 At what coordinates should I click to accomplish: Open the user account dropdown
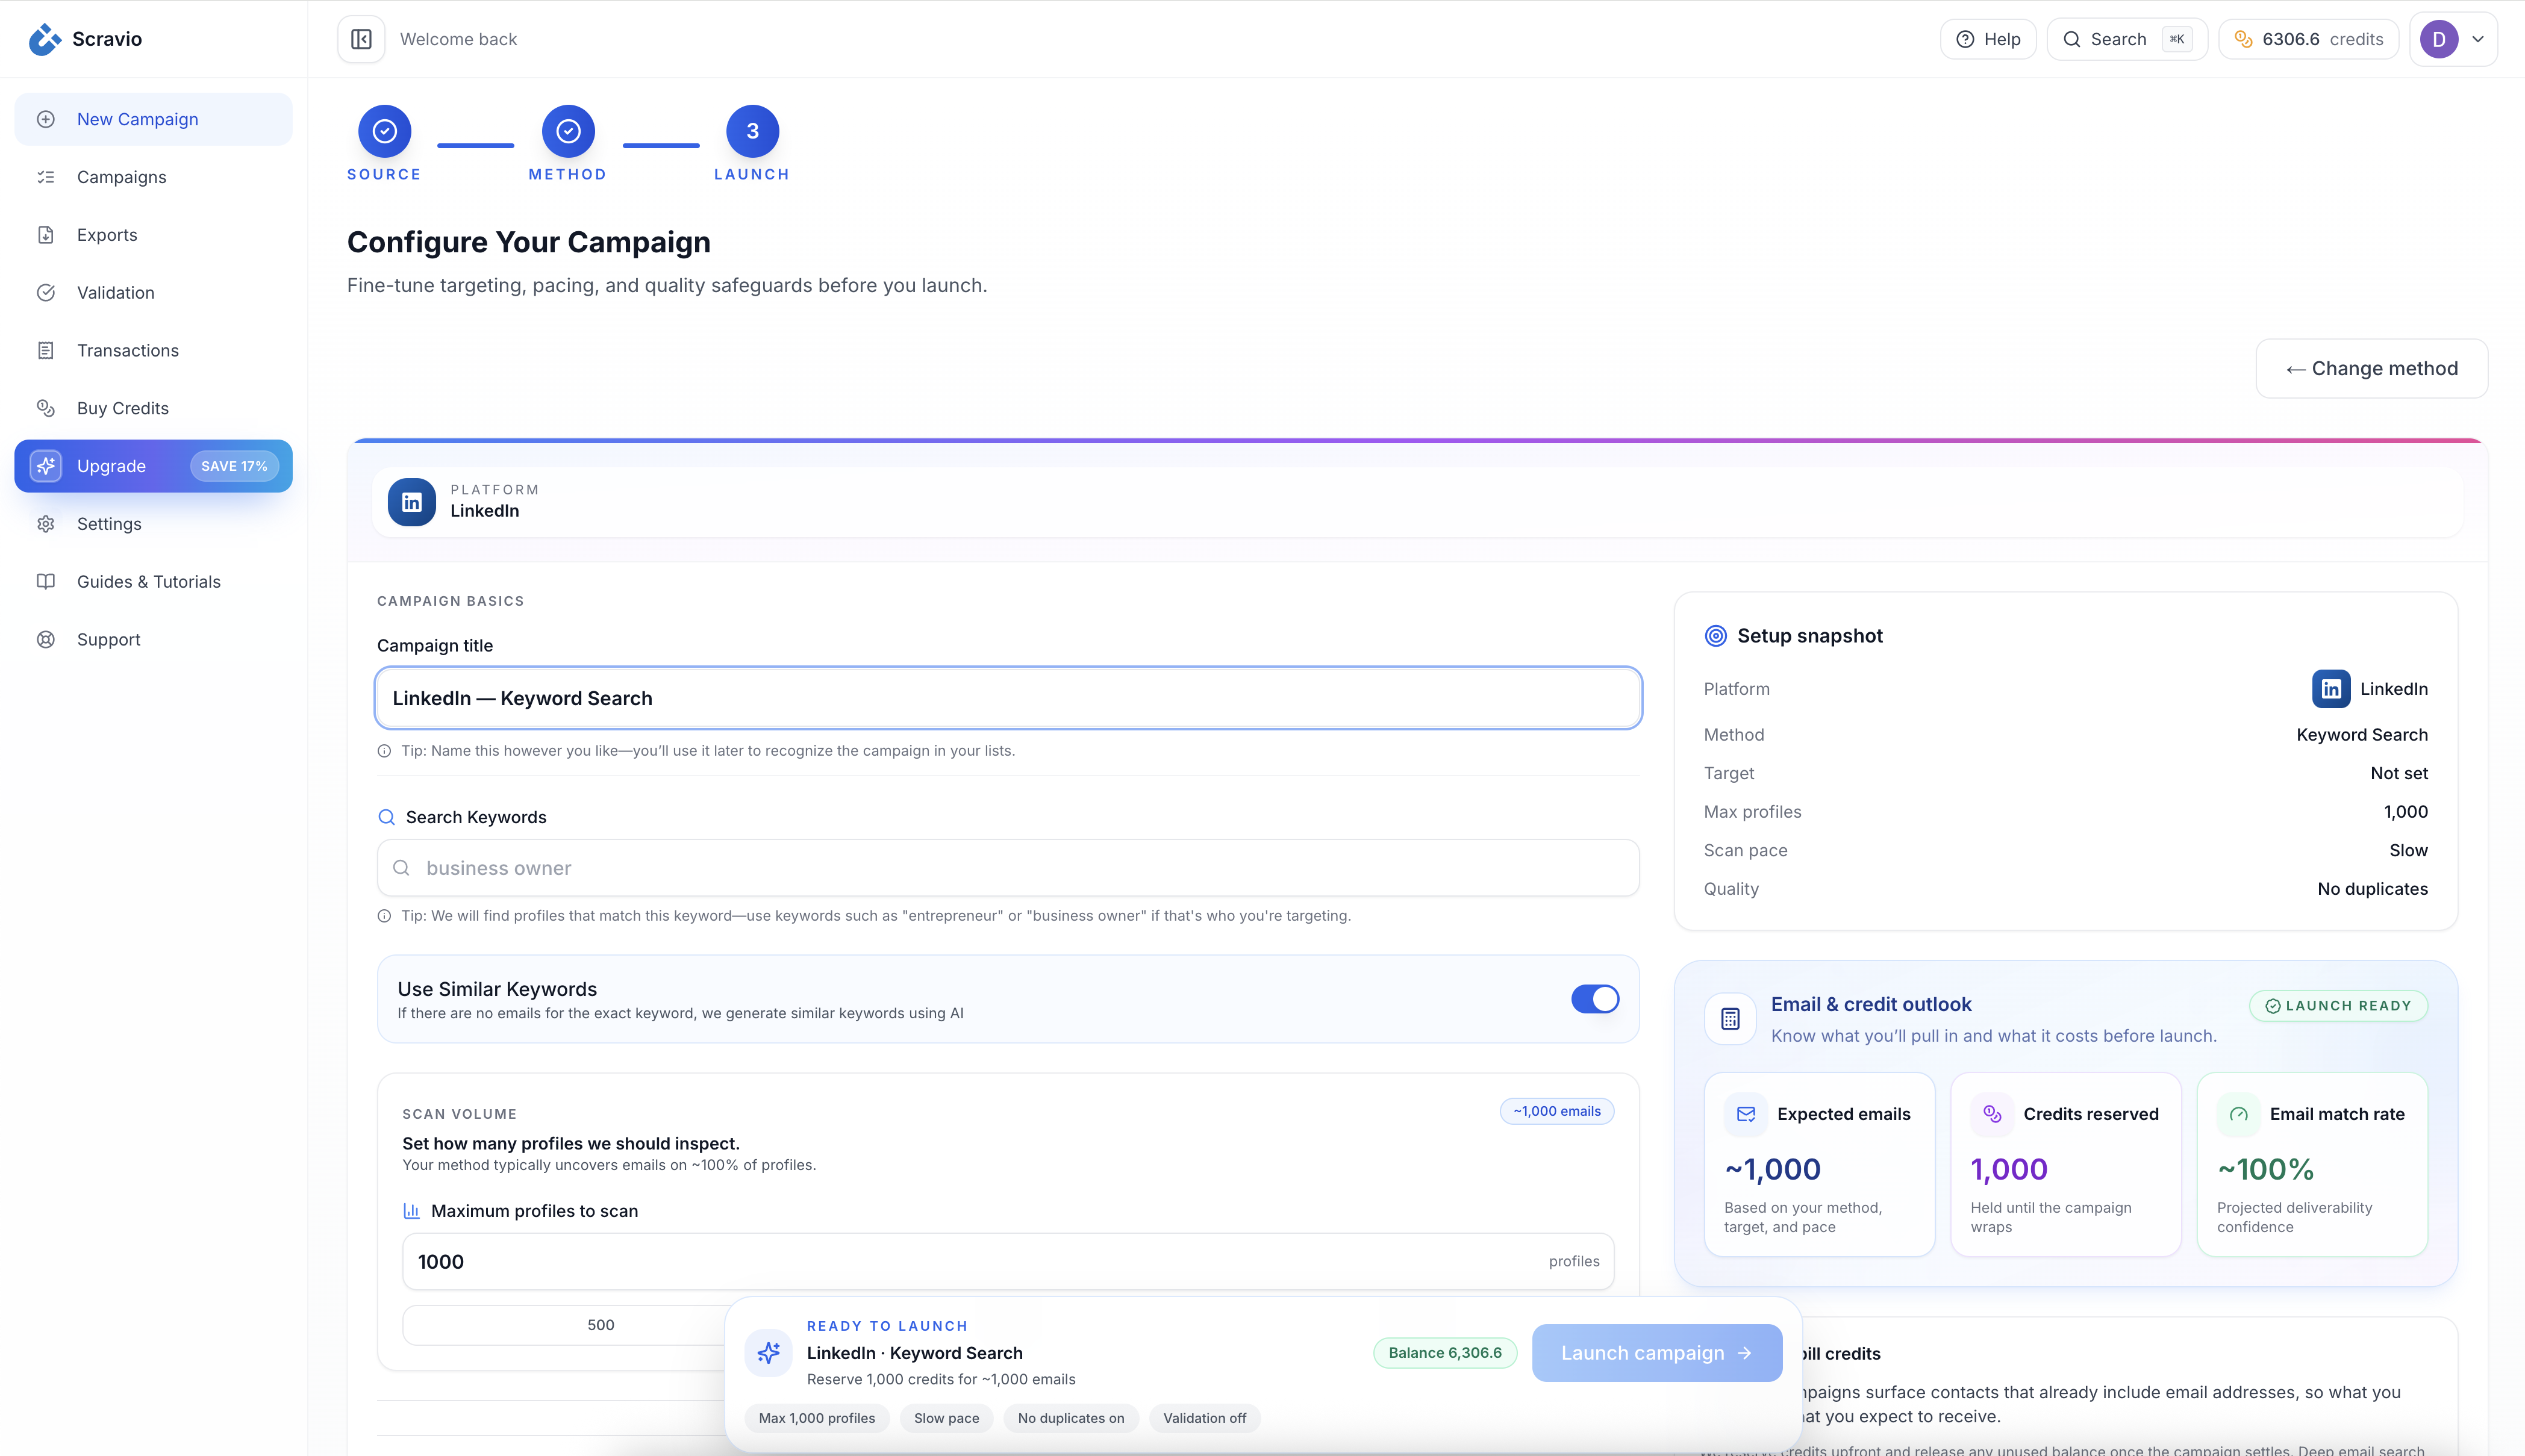click(x=2454, y=39)
